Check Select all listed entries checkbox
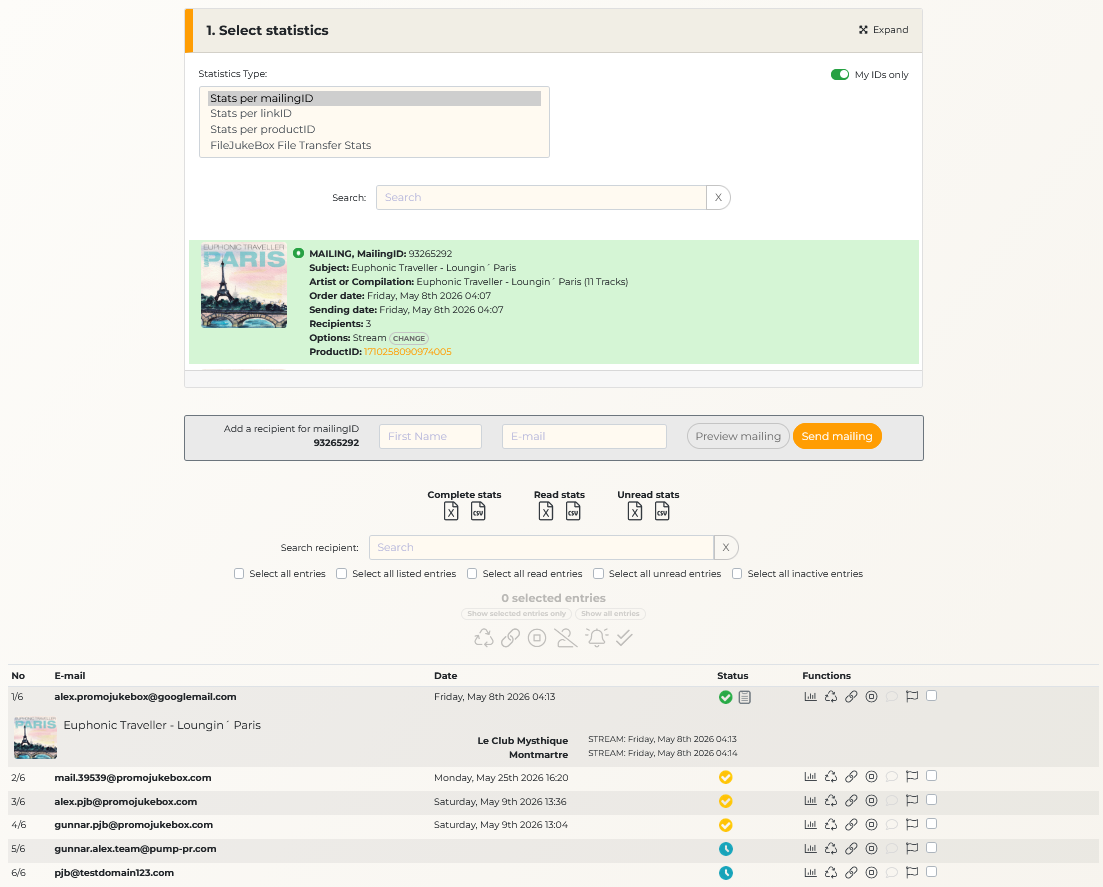This screenshot has width=1103, height=887. click(x=342, y=574)
